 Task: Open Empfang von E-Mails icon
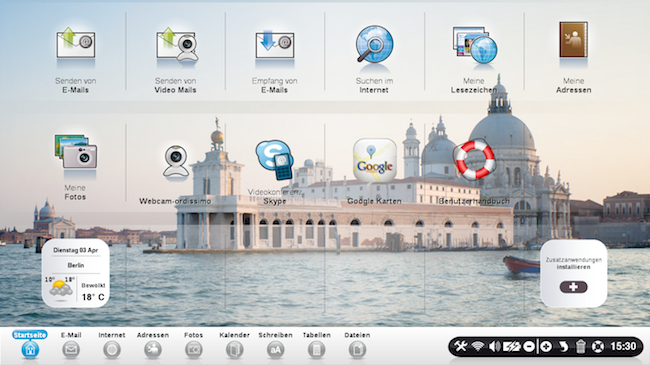click(x=275, y=44)
